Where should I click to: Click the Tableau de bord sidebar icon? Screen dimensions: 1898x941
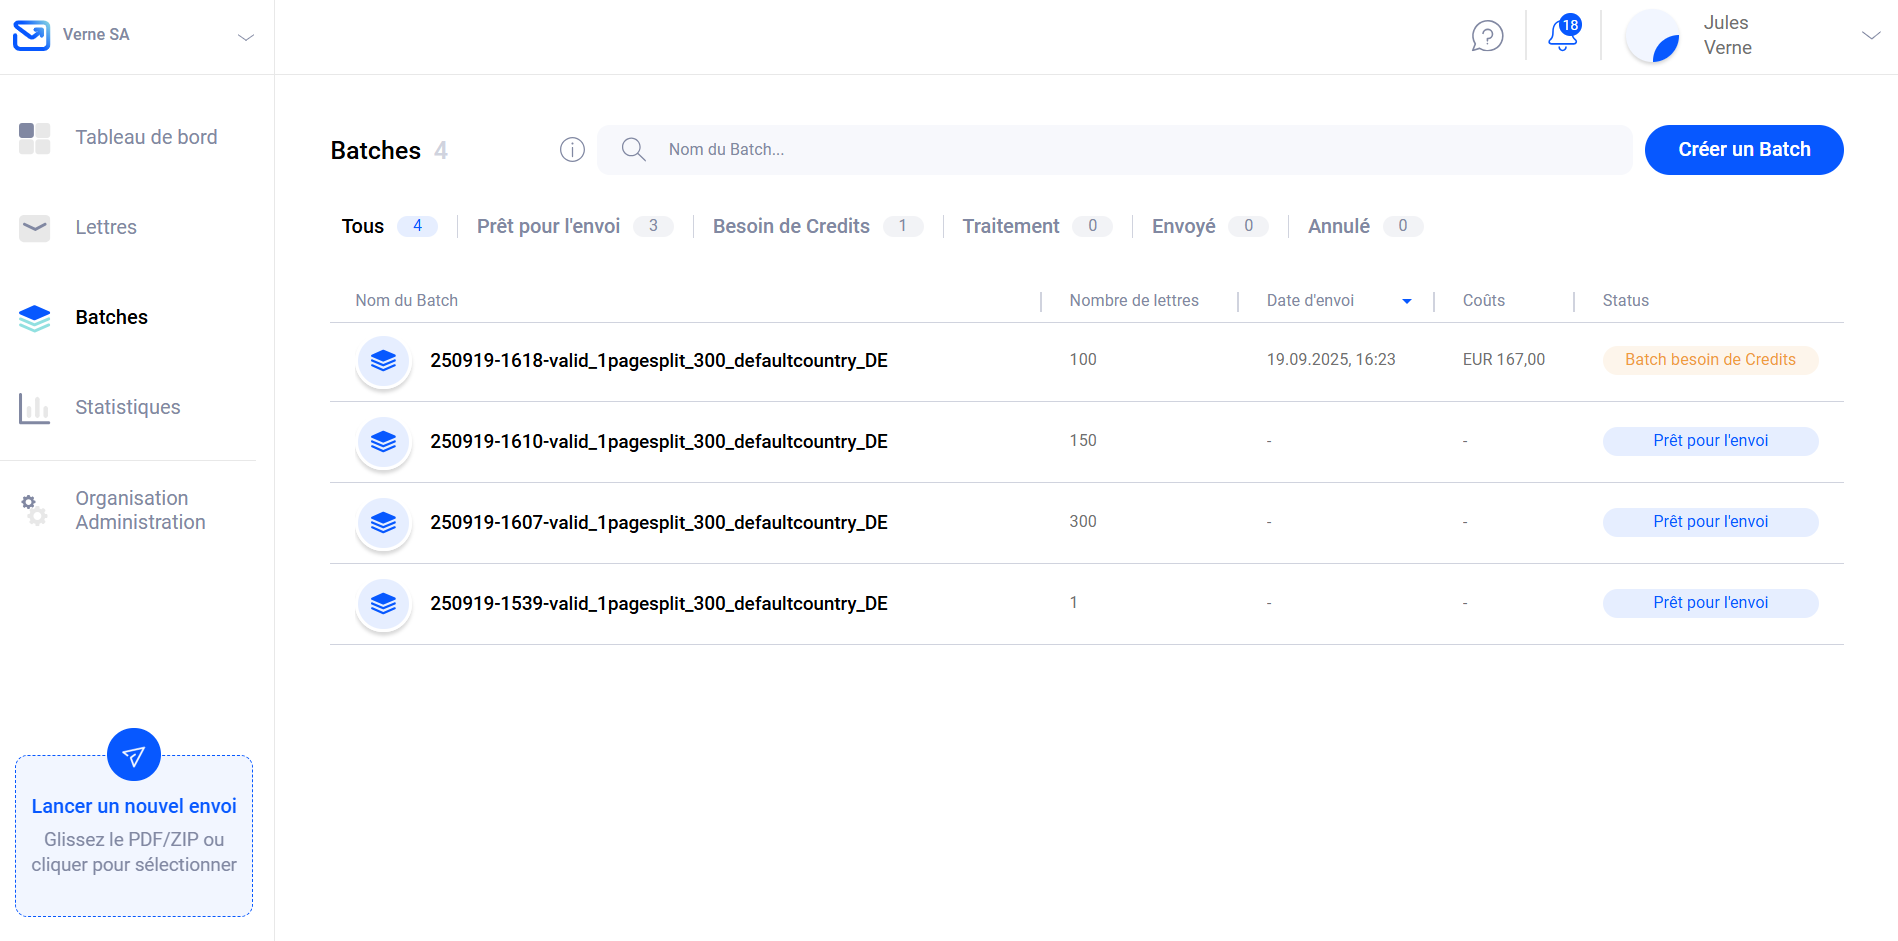click(x=35, y=138)
